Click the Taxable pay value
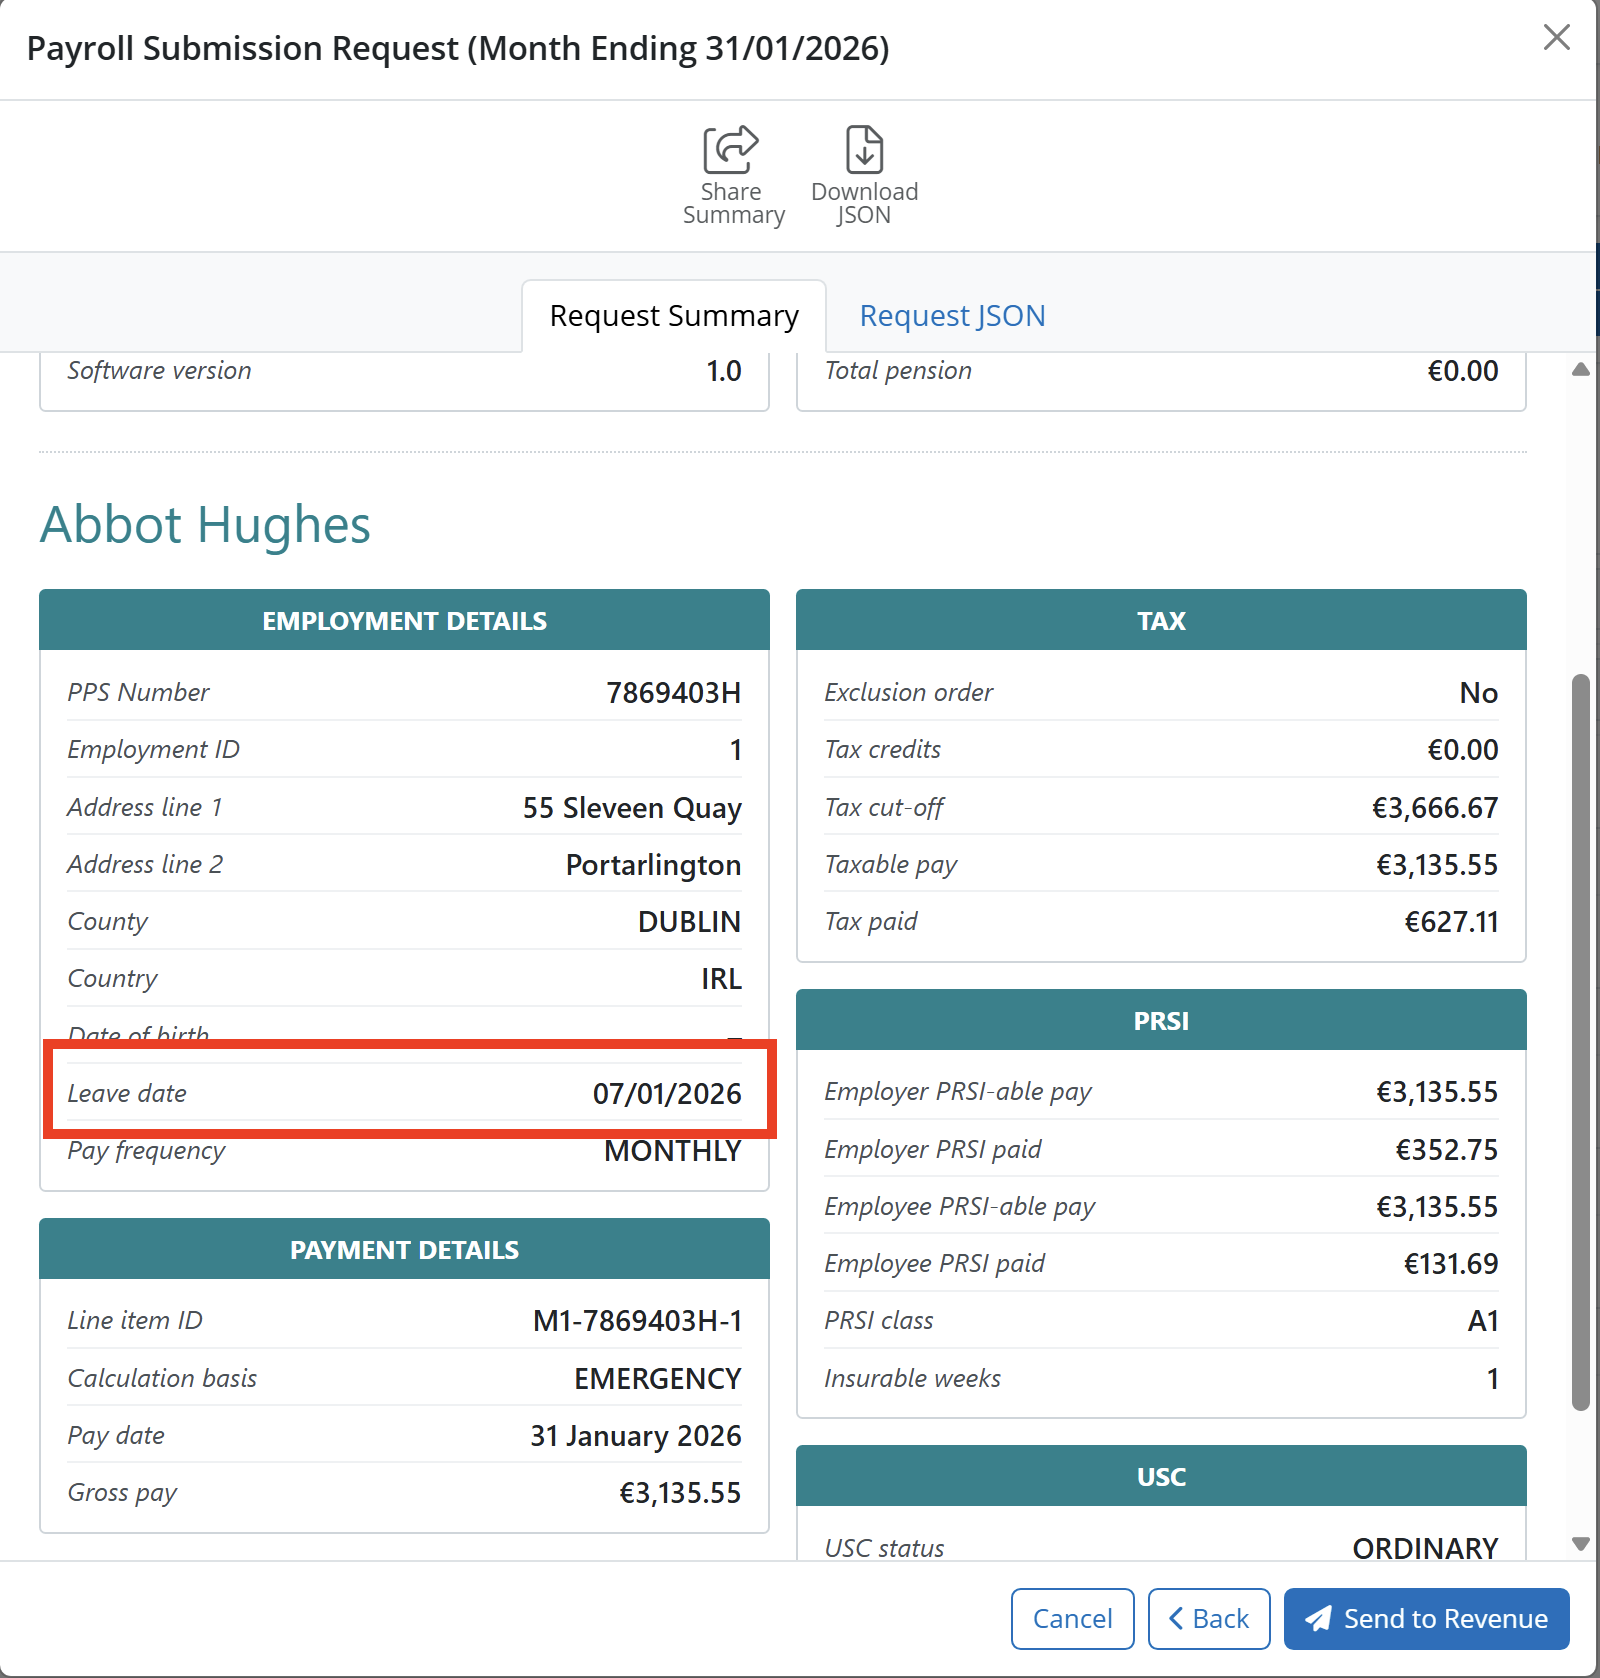 coord(1436,864)
